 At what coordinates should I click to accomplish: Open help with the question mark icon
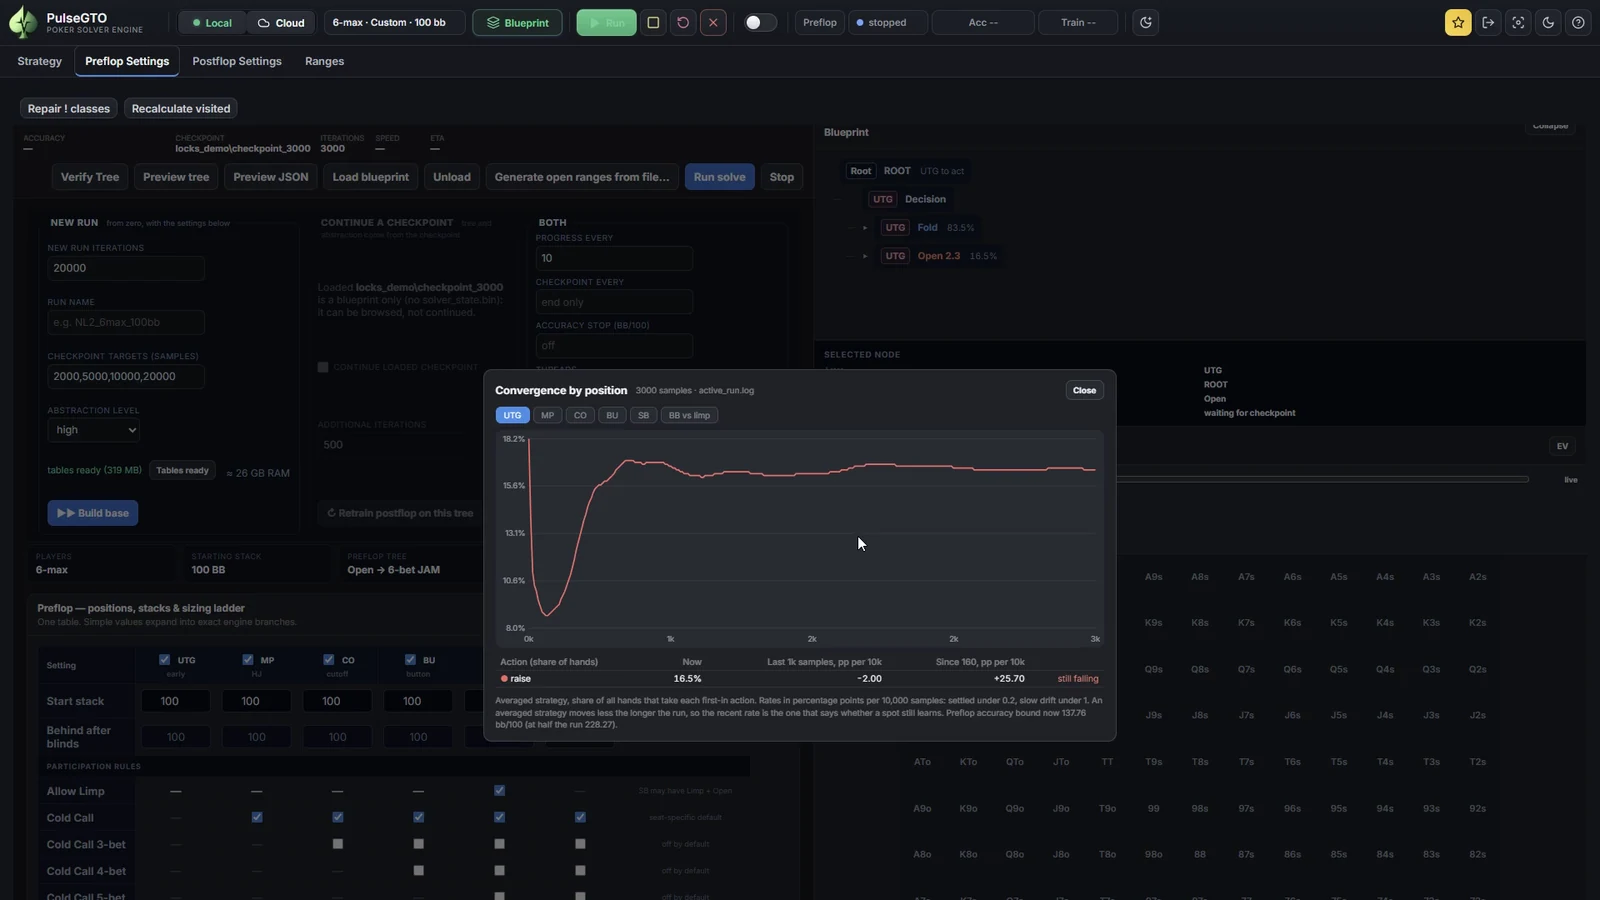(1578, 22)
